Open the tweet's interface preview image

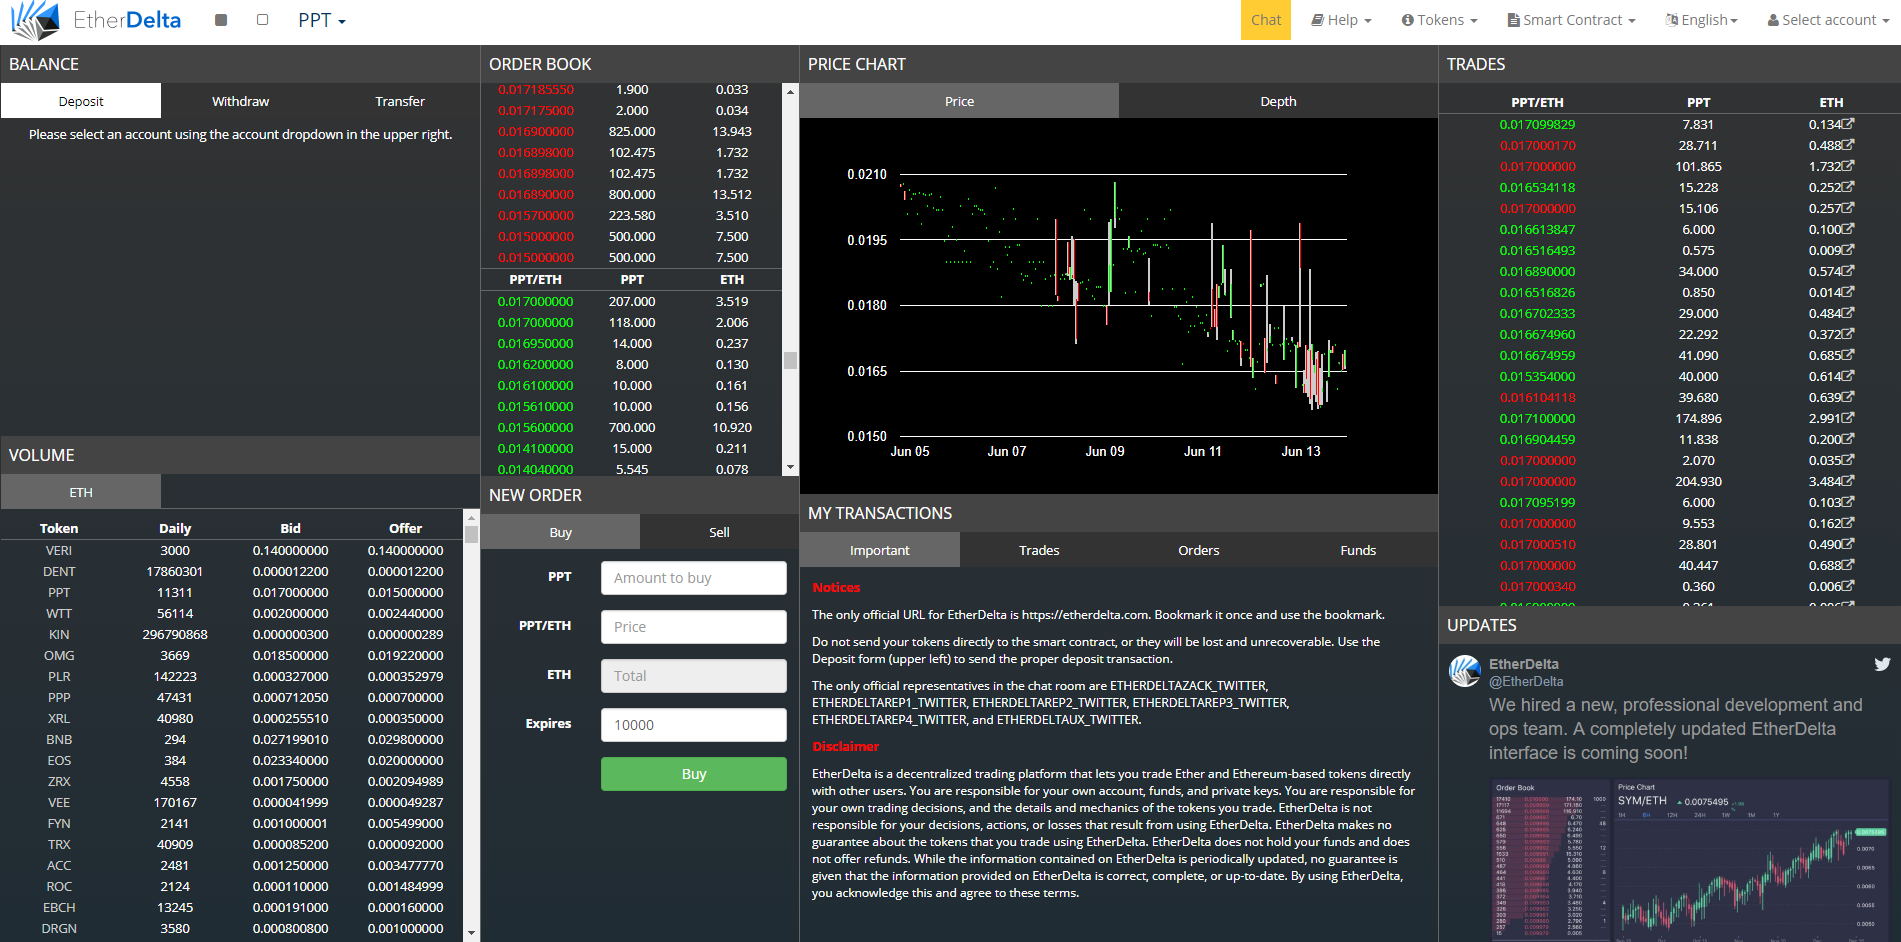click(x=1690, y=860)
